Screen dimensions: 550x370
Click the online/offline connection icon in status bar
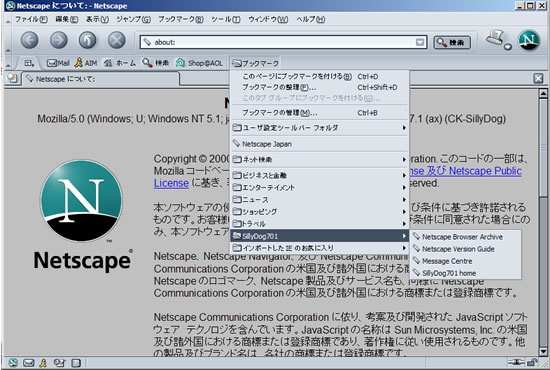[x=516, y=362]
